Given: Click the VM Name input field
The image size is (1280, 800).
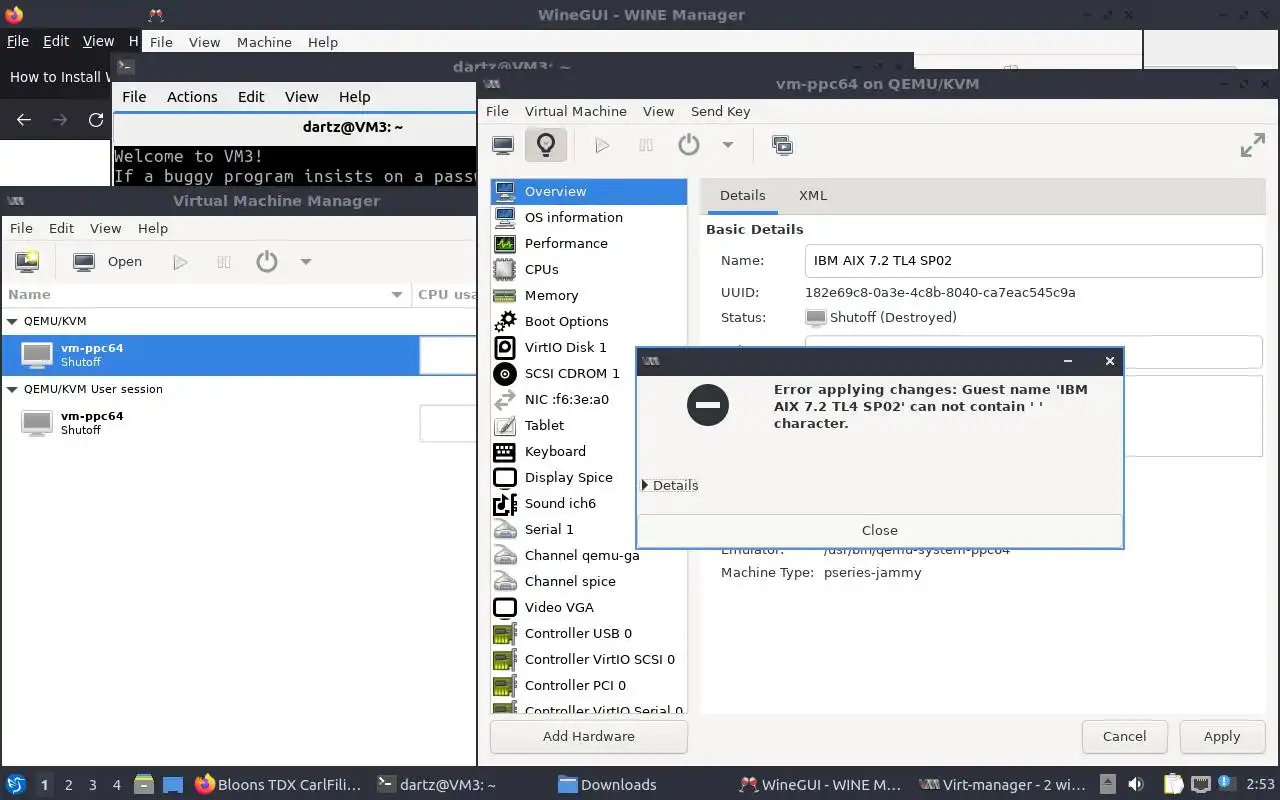Looking at the screenshot, I should coord(1033,260).
